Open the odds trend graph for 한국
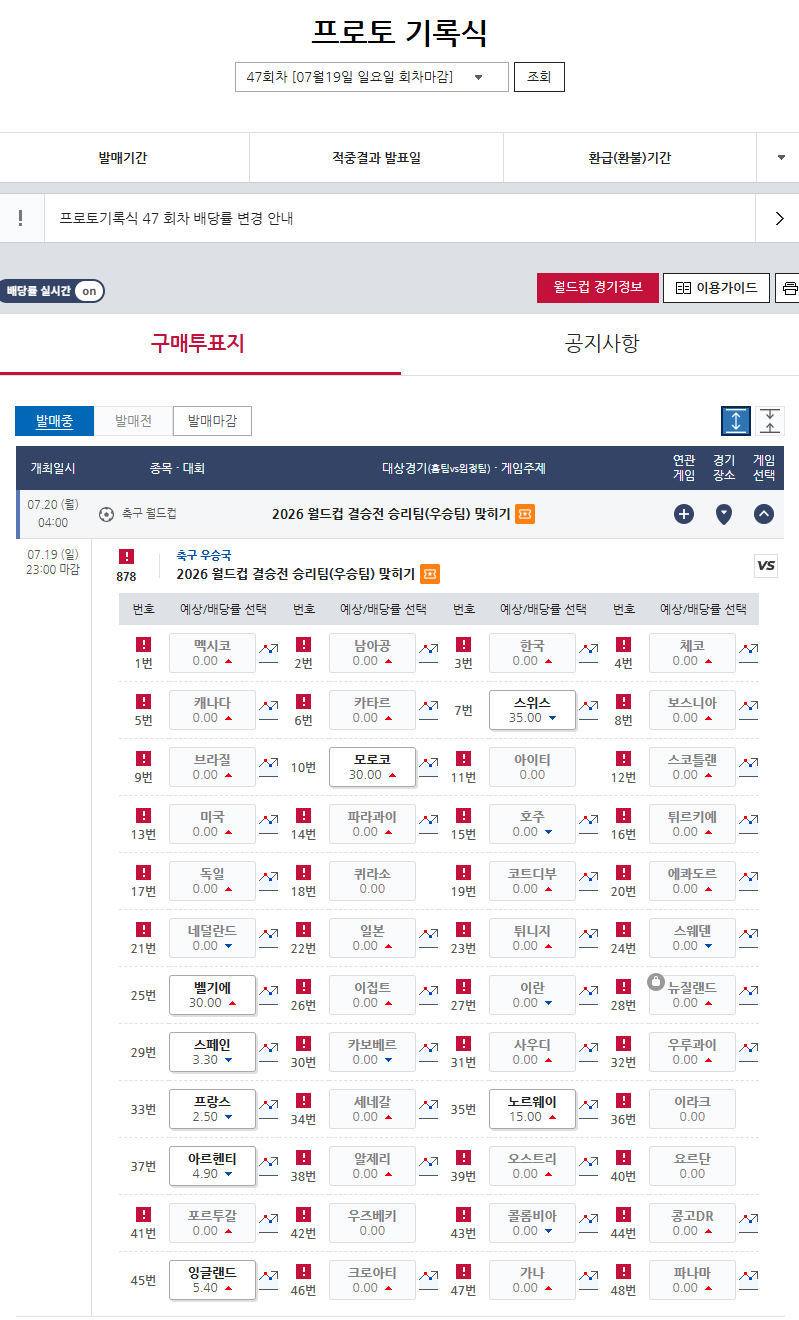The image size is (799, 1320). tap(588, 653)
